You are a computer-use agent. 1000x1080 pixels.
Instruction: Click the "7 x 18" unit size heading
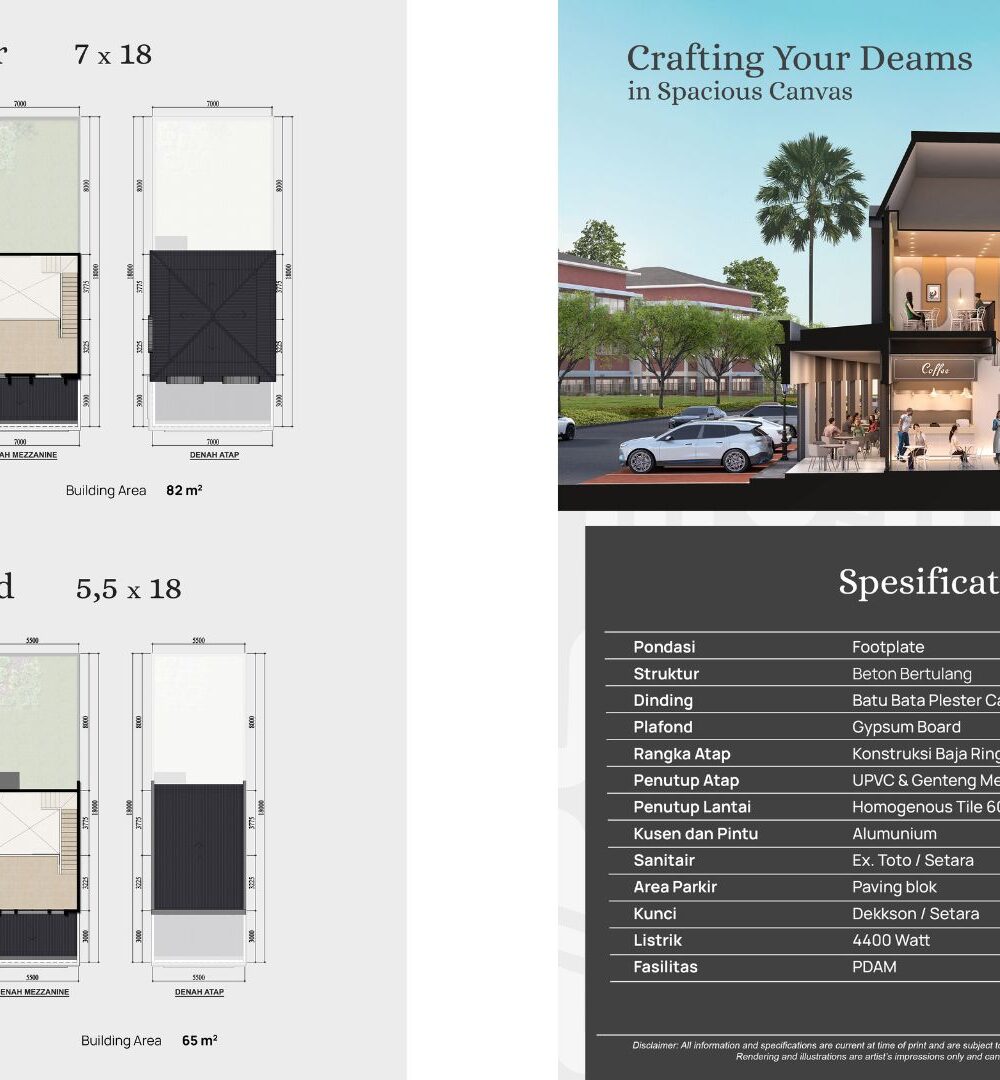[x=113, y=54]
